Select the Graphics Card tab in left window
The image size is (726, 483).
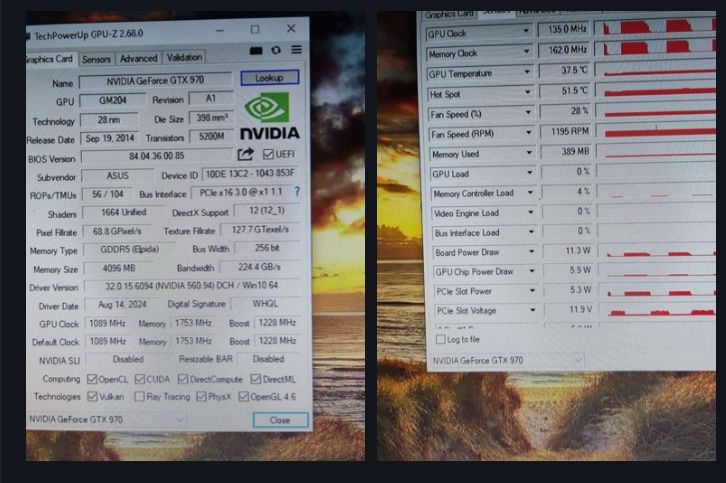[50, 59]
